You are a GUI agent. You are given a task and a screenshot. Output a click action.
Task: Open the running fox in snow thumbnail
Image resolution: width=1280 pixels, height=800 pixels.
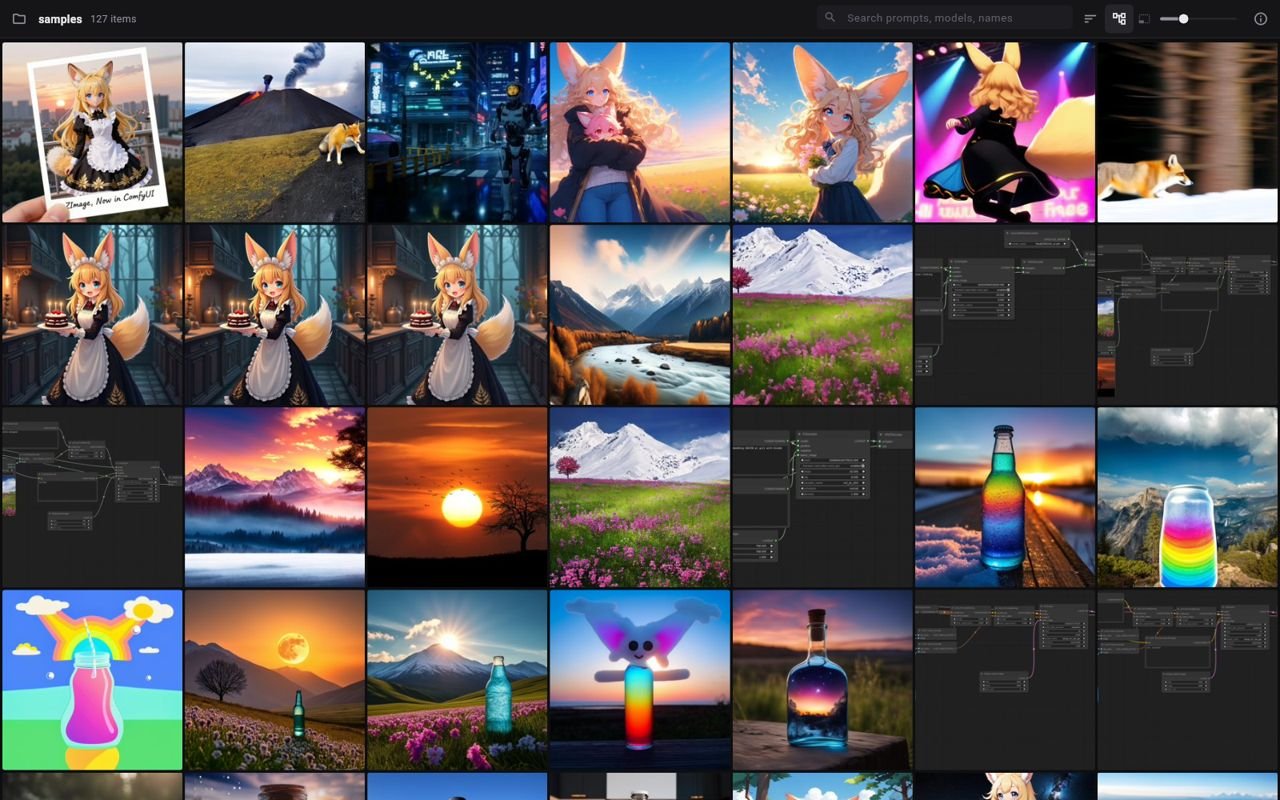pyautogui.click(x=1187, y=132)
